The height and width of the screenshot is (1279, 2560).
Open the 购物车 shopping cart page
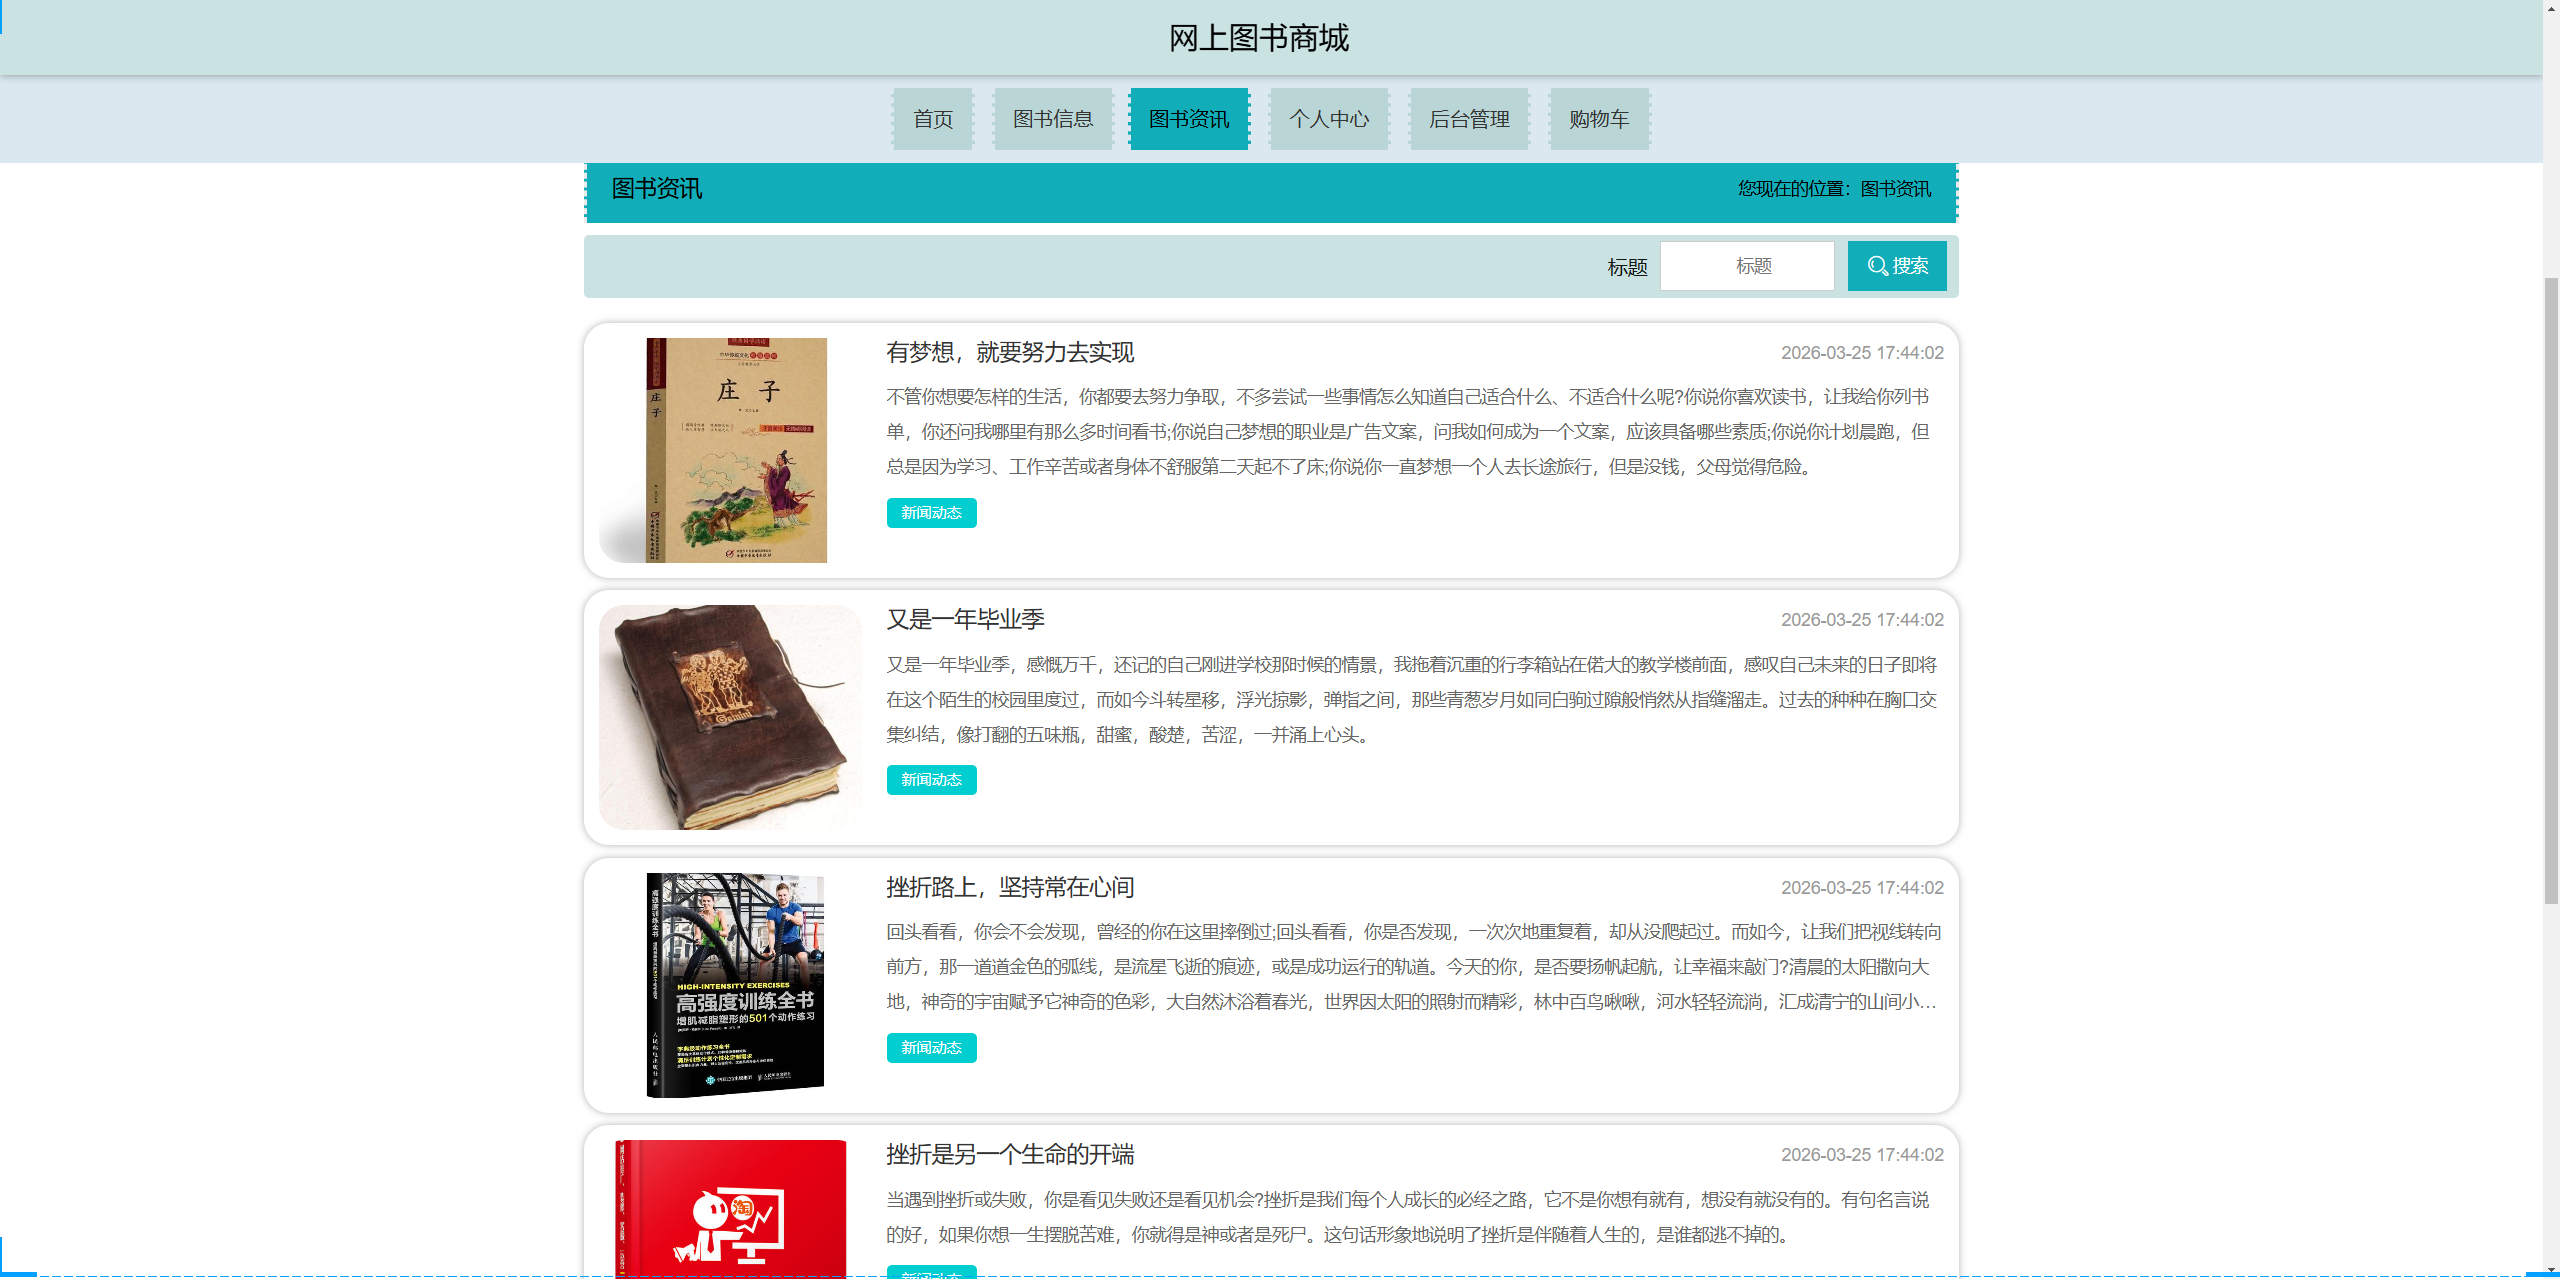(1598, 118)
